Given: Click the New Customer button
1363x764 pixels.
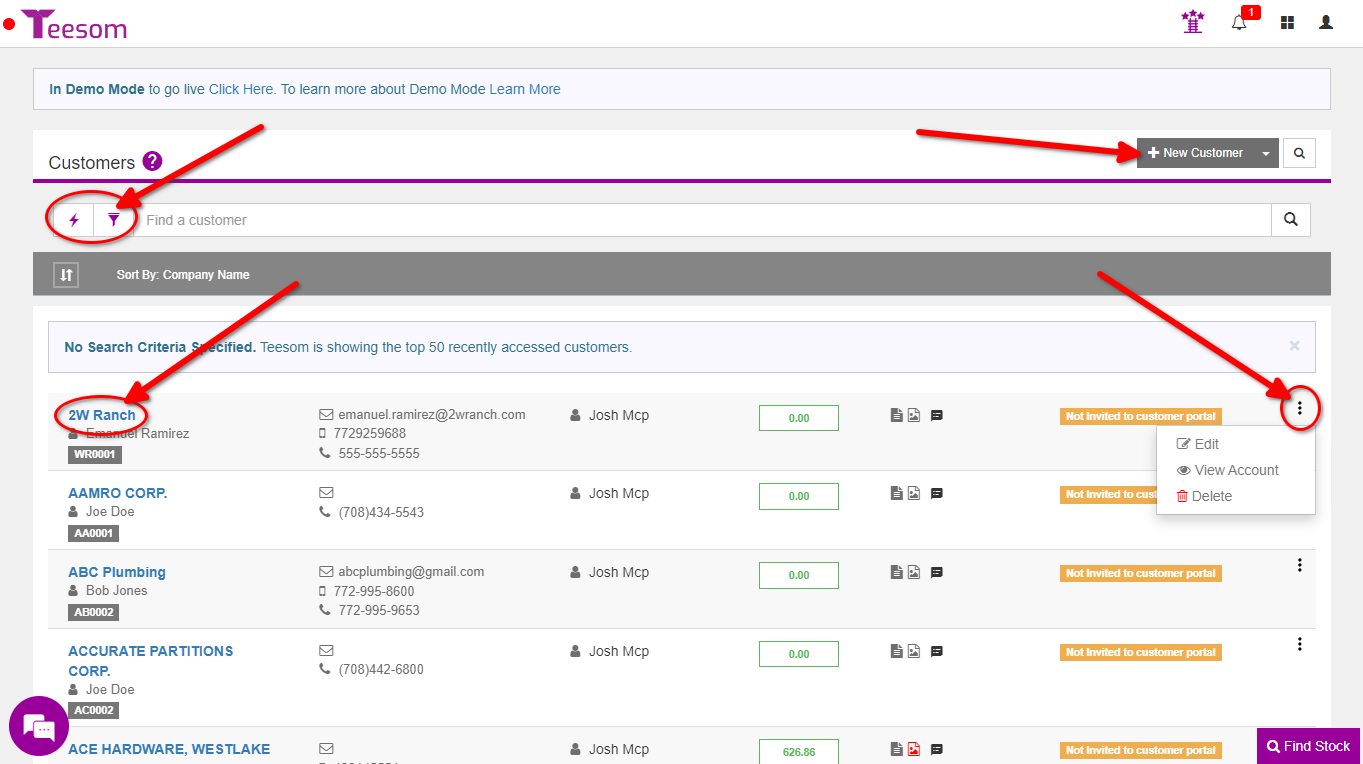Looking at the screenshot, I should coord(1195,153).
